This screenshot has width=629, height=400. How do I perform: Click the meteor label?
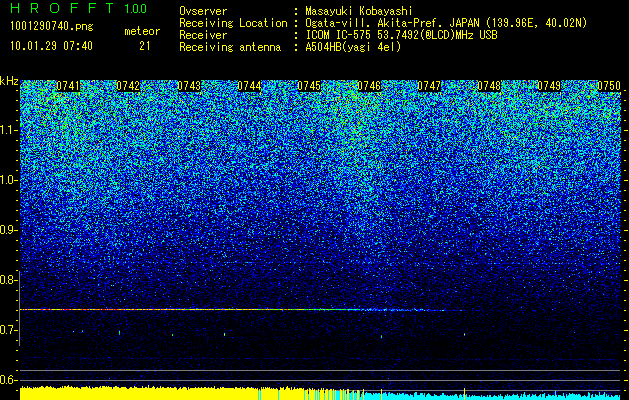coord(142,31)
